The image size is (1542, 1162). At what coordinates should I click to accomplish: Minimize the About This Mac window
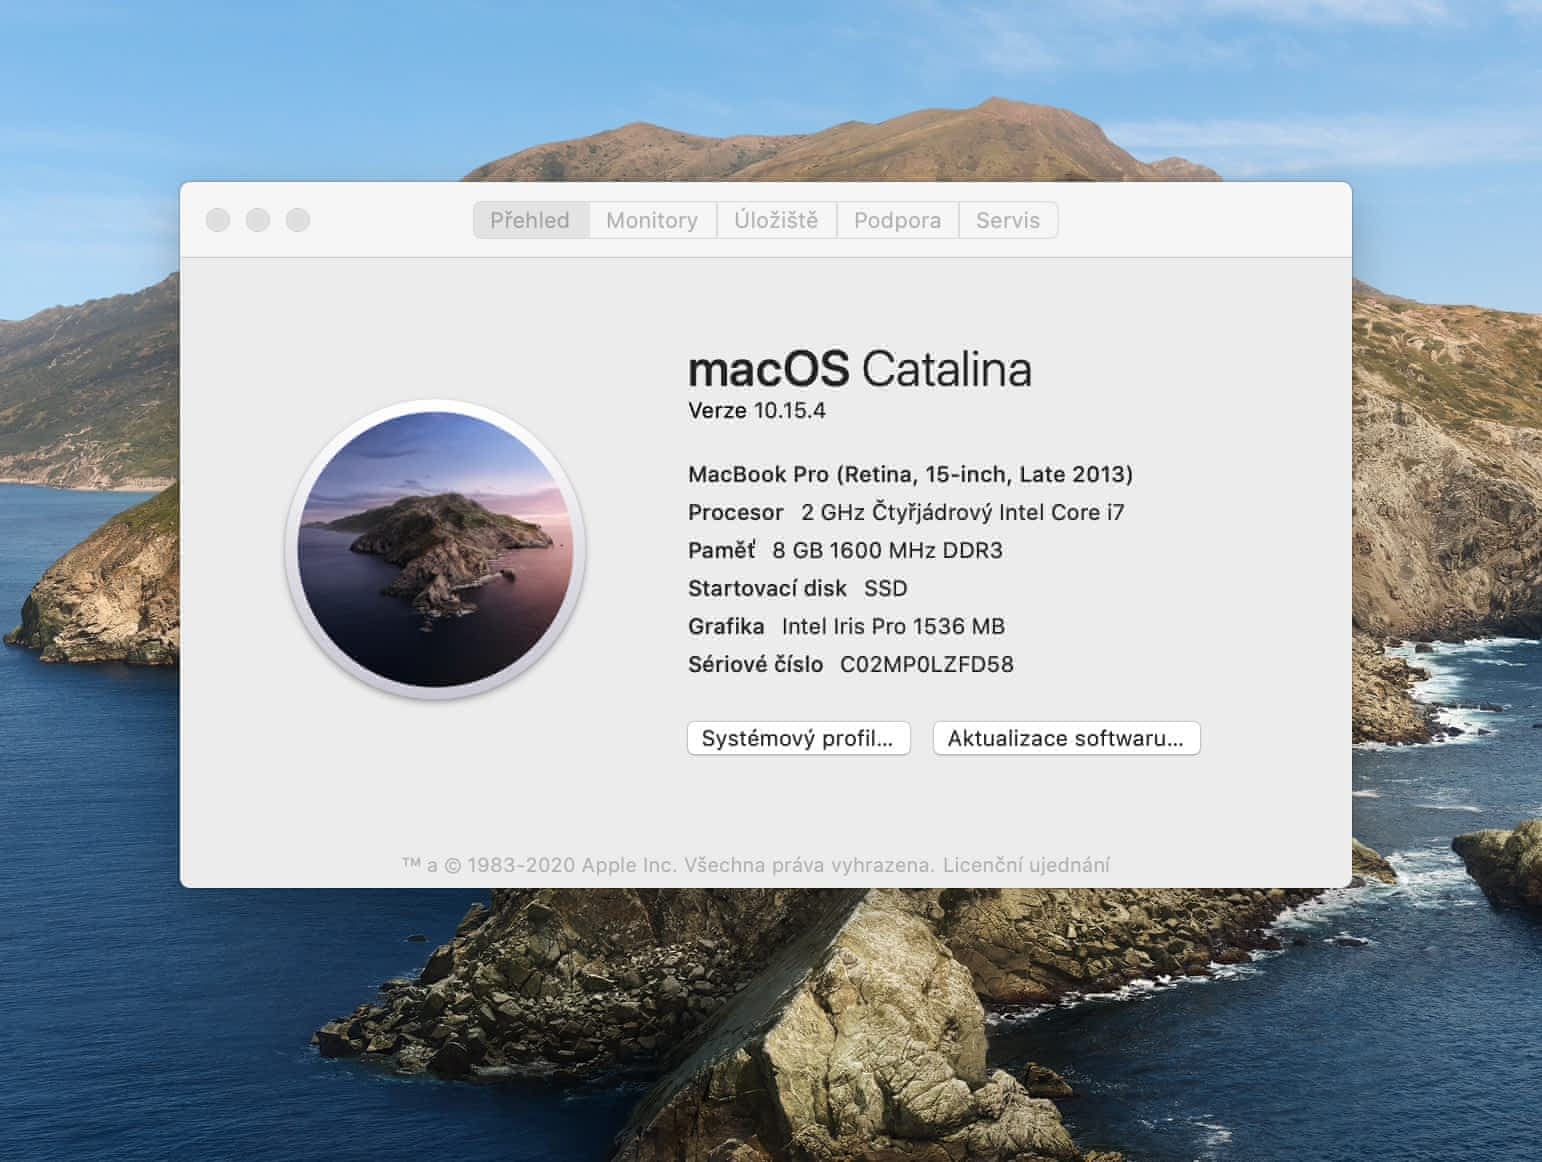click(258, 220)
